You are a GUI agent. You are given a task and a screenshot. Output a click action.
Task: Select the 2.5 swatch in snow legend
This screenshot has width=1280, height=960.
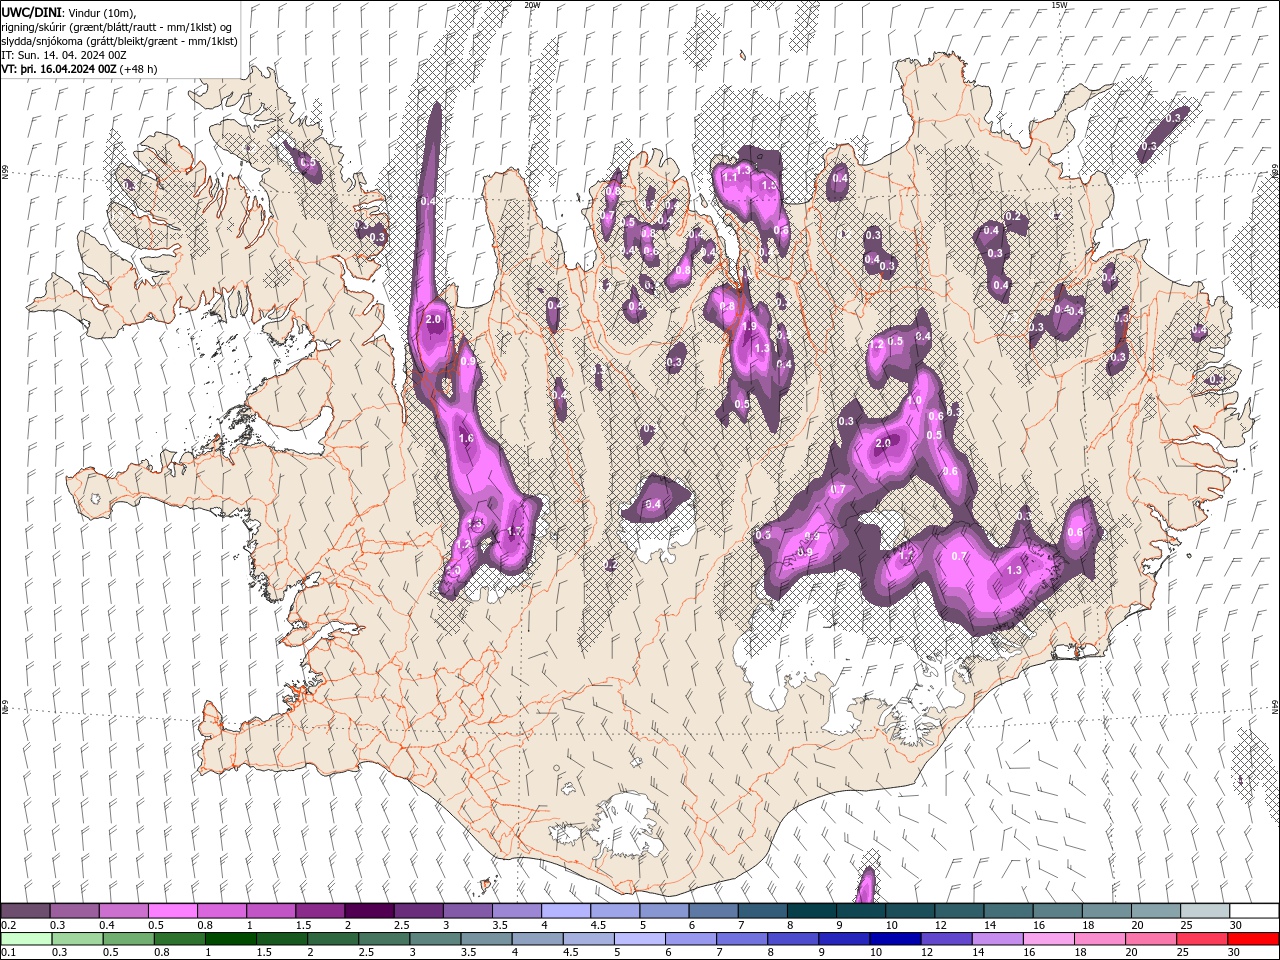pos(419,911)
